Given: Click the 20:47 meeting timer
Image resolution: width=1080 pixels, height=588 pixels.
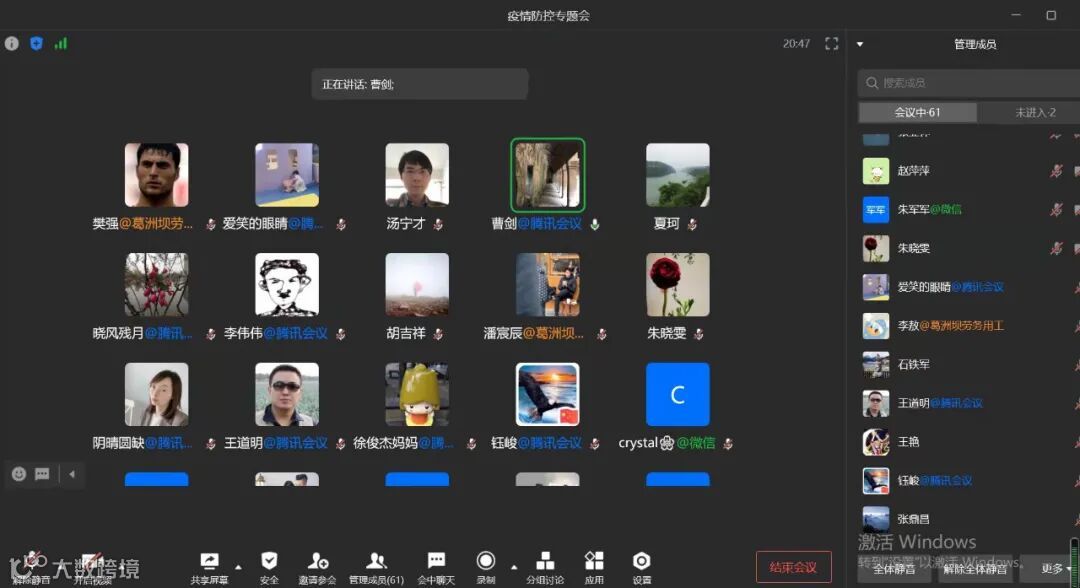Looking at the screenshot, I should pos(796,43).
